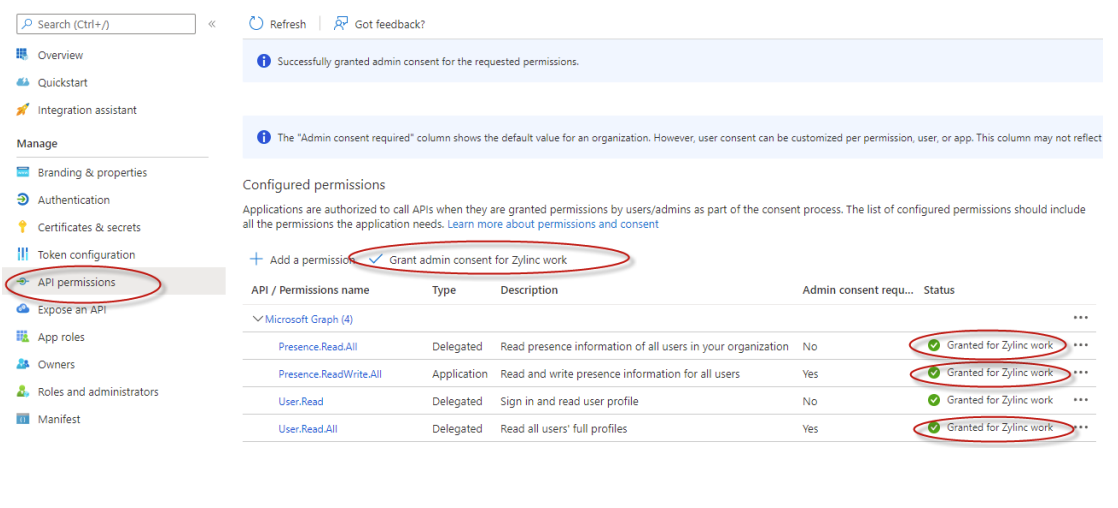
Task: Click the Manifest icon
Action: point(22,419)
